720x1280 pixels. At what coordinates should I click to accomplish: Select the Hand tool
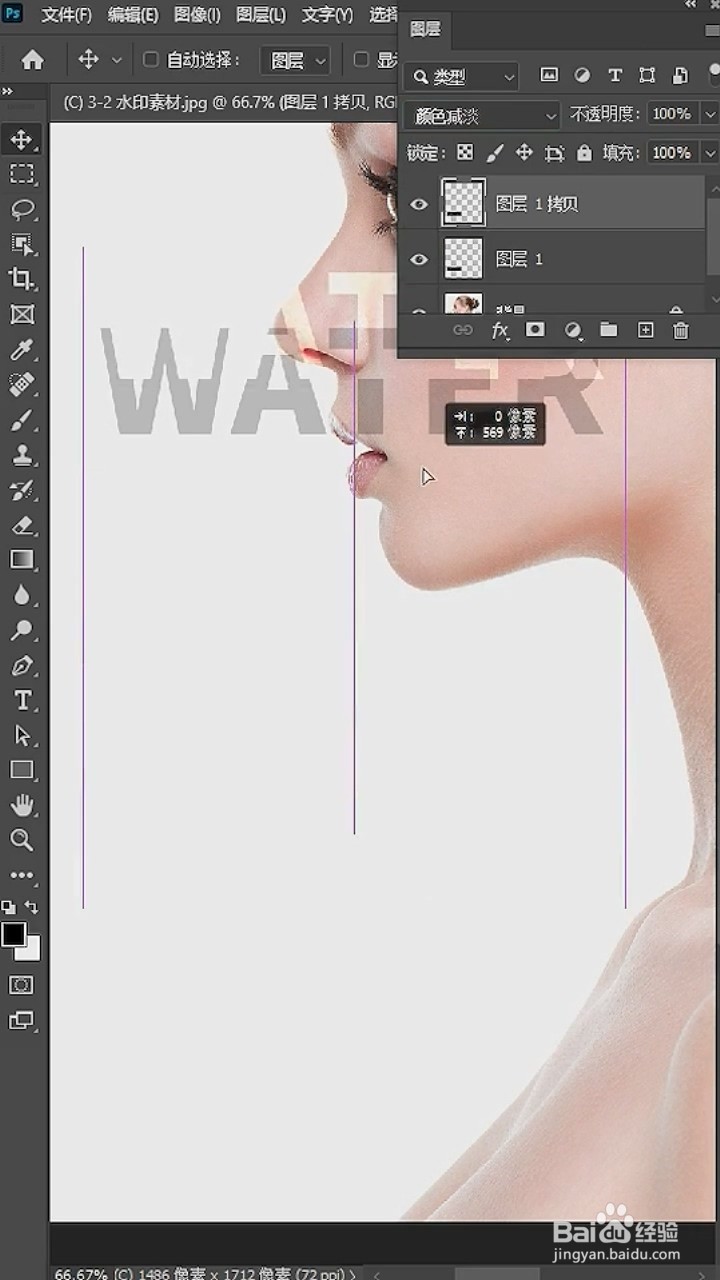pos(22,805)
